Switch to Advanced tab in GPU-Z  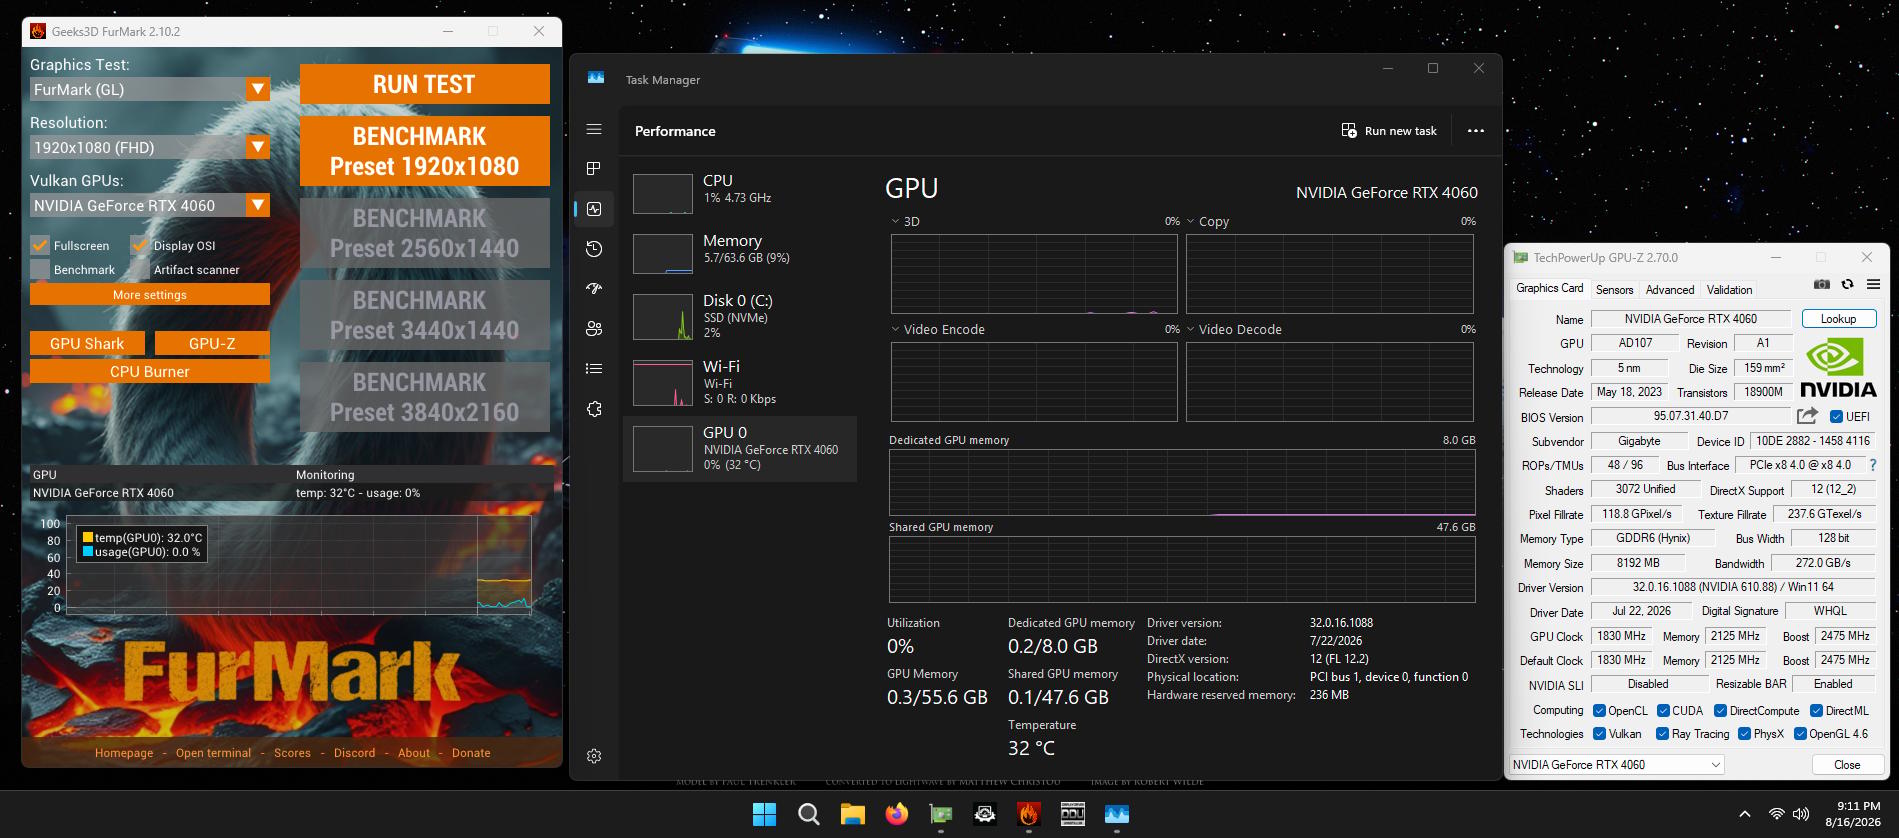click(1670, 289)
